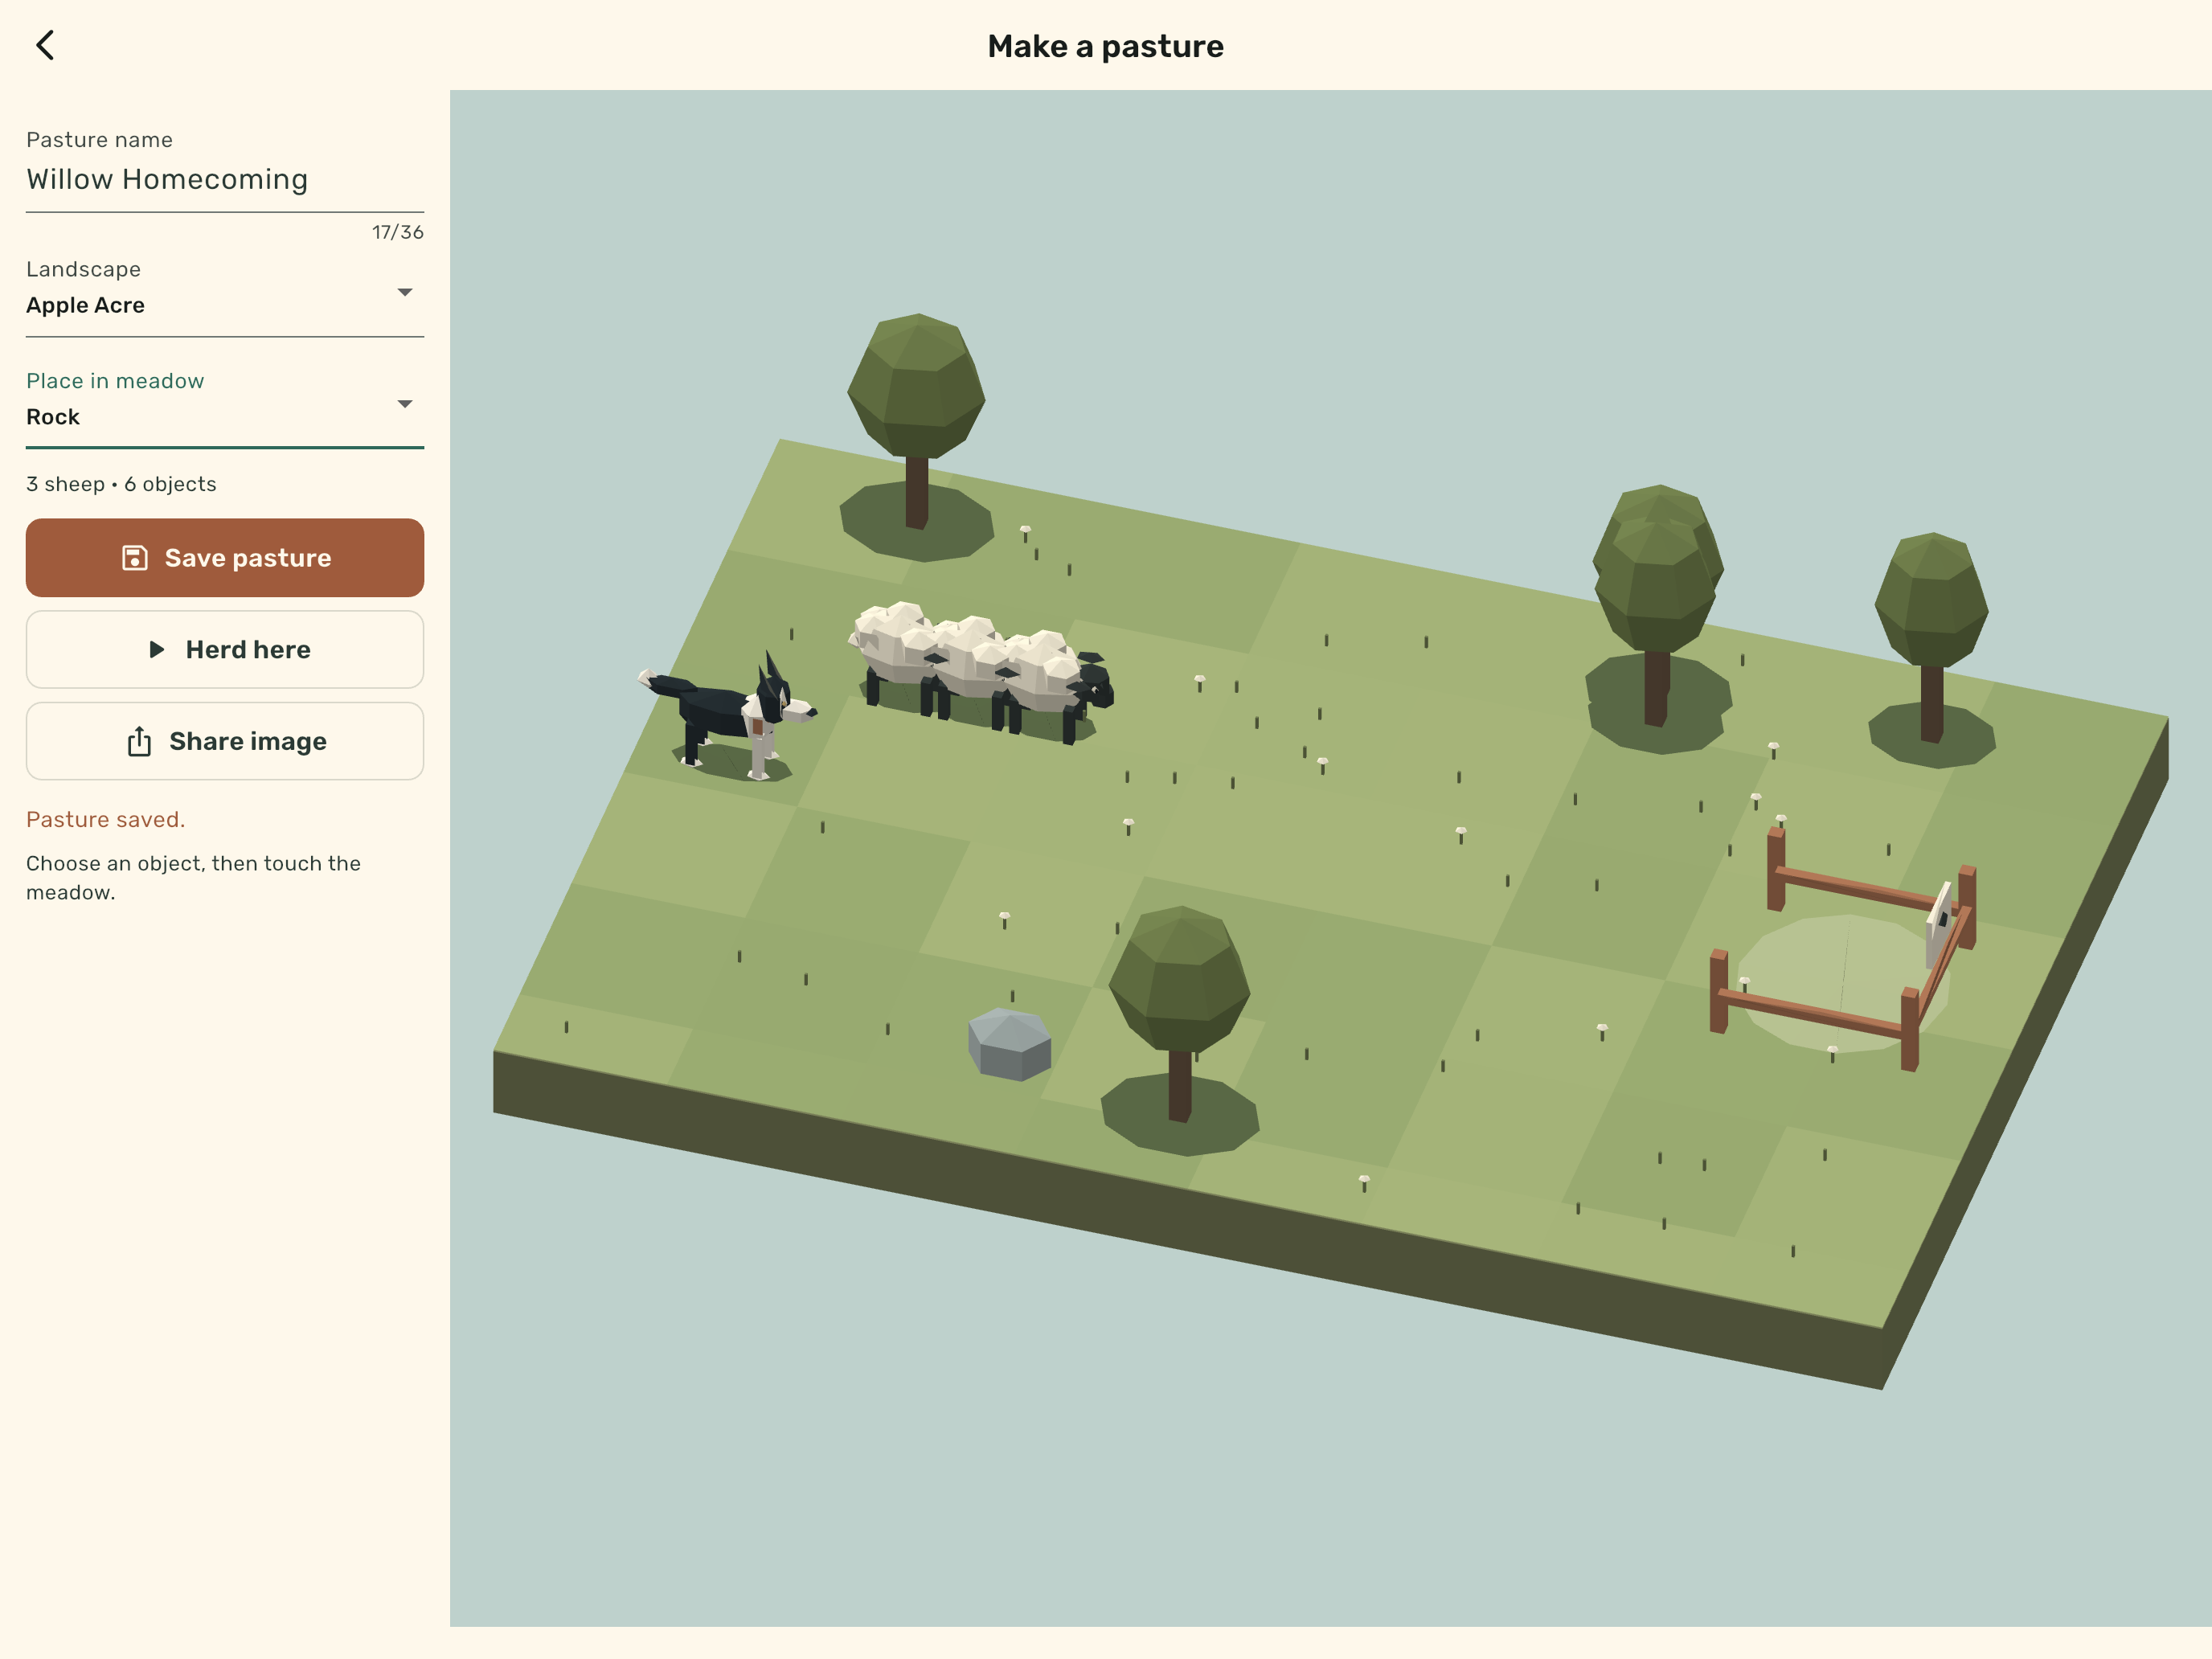Go back using the arrow icon

45,45
